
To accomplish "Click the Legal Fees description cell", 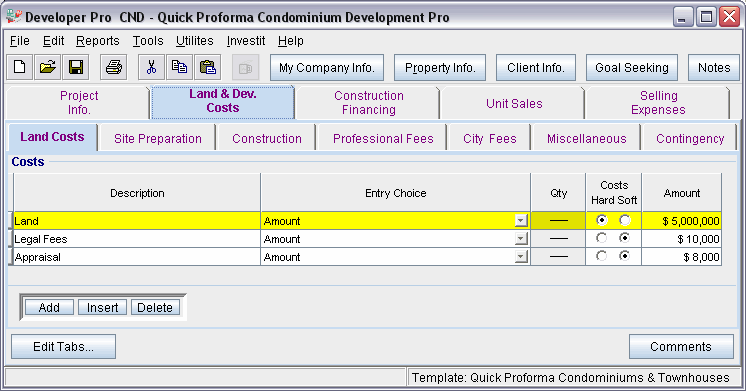I will click(x=137, y=239).
